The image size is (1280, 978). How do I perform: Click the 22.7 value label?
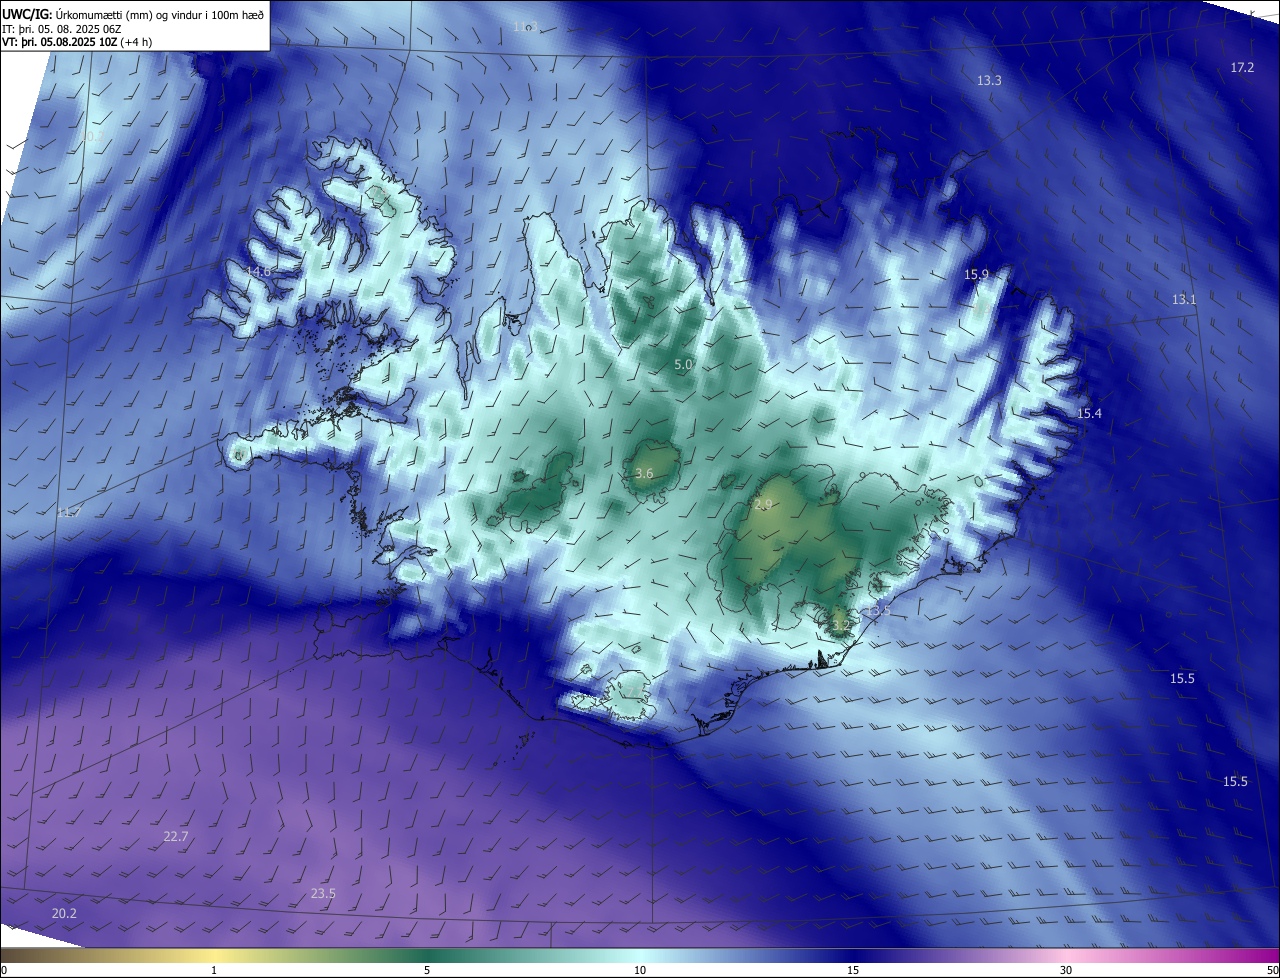tap(175, 836)
